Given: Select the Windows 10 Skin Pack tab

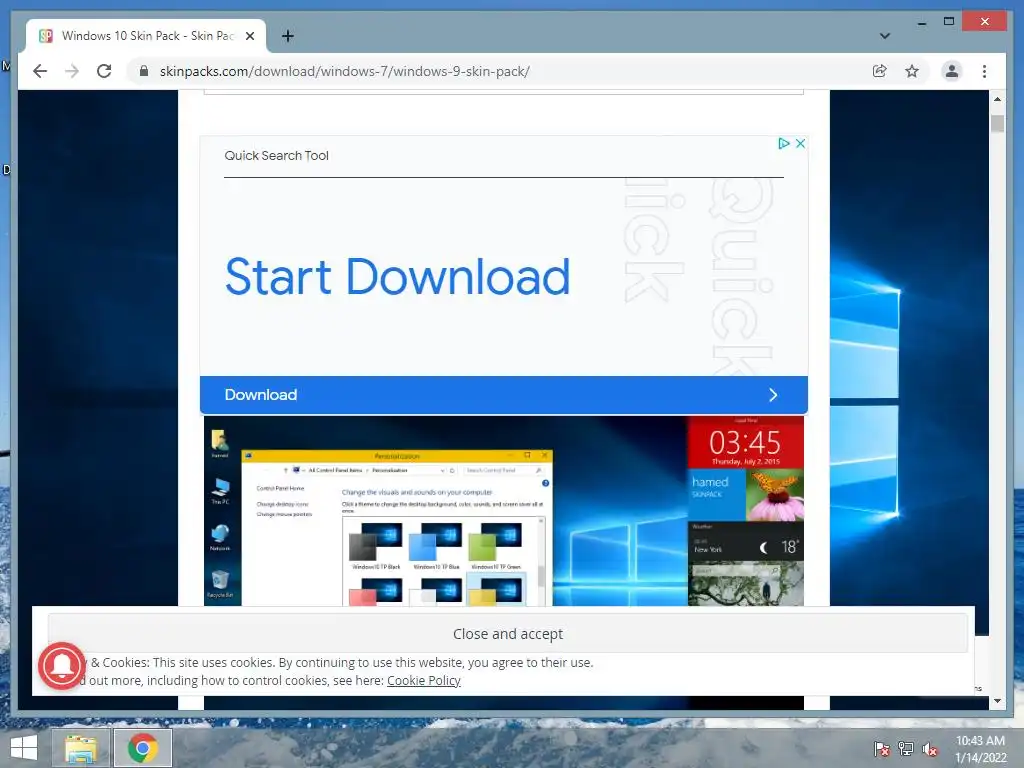Looking at the screenshot, I should [146, 36].
